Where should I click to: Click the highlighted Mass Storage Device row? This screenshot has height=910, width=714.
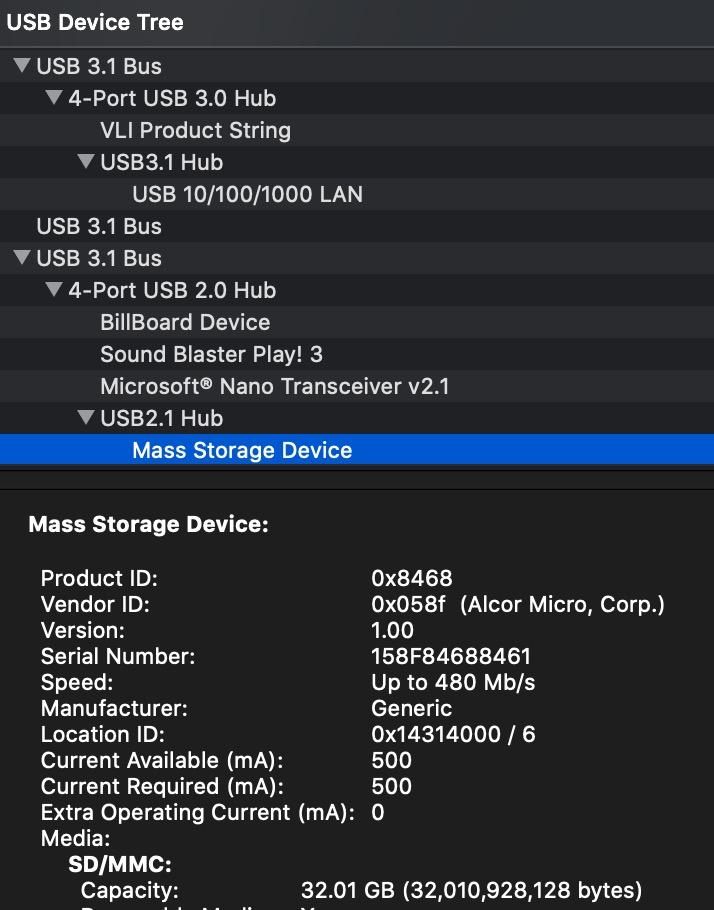coord(242,450)
